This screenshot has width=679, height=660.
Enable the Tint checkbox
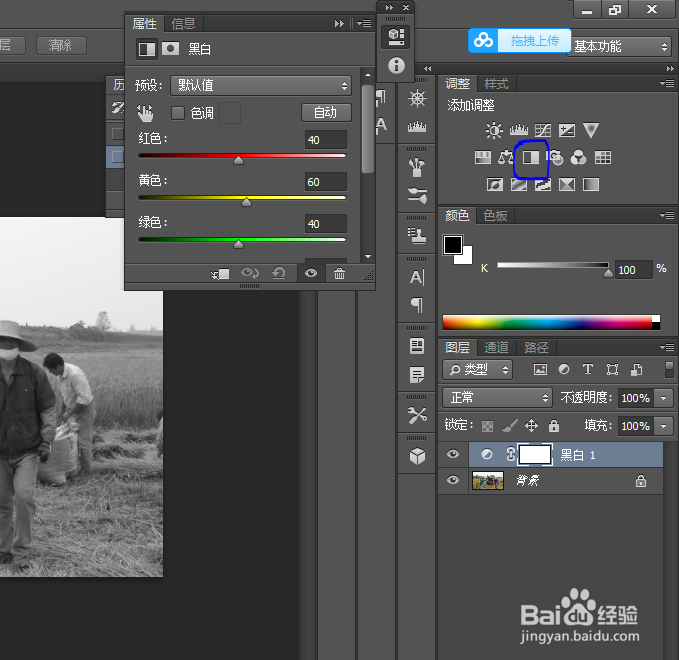pyautogui.click(x=178, y=113)
